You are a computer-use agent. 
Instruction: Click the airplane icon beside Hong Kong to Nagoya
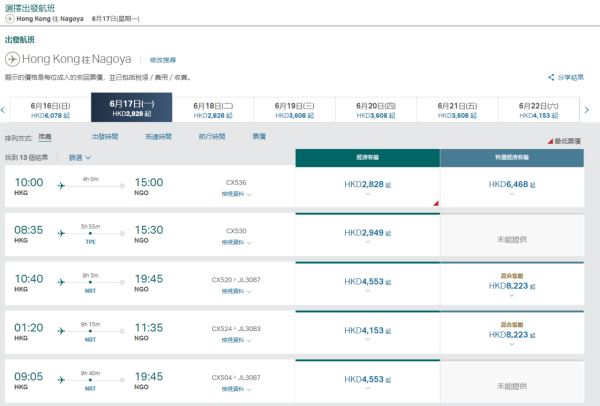click(x=13, y=59)
